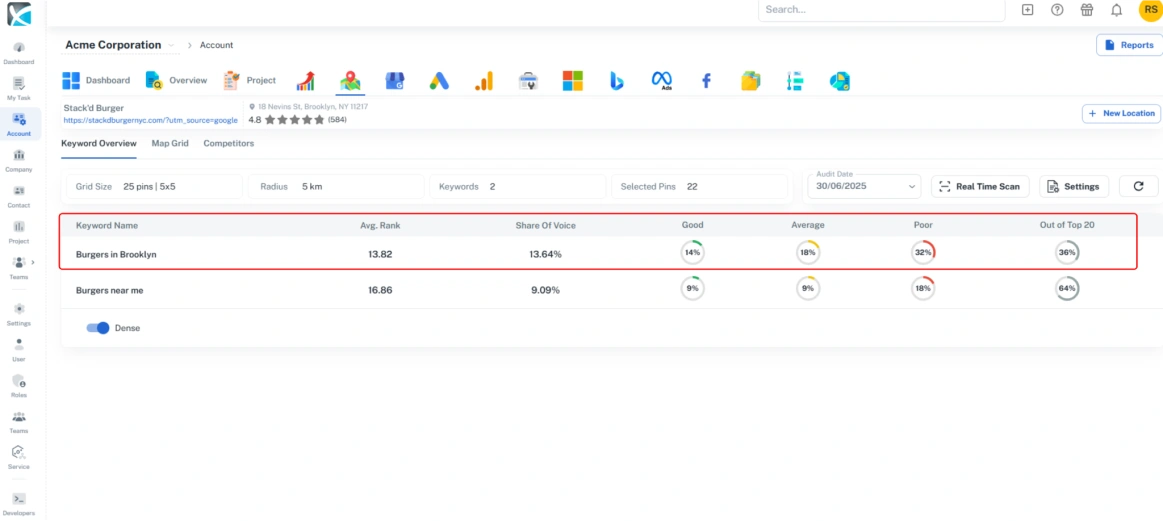This screenshot has height=521, width=1163.
Task: Click the Share Of Voice column header
Action: click(545, 225)
